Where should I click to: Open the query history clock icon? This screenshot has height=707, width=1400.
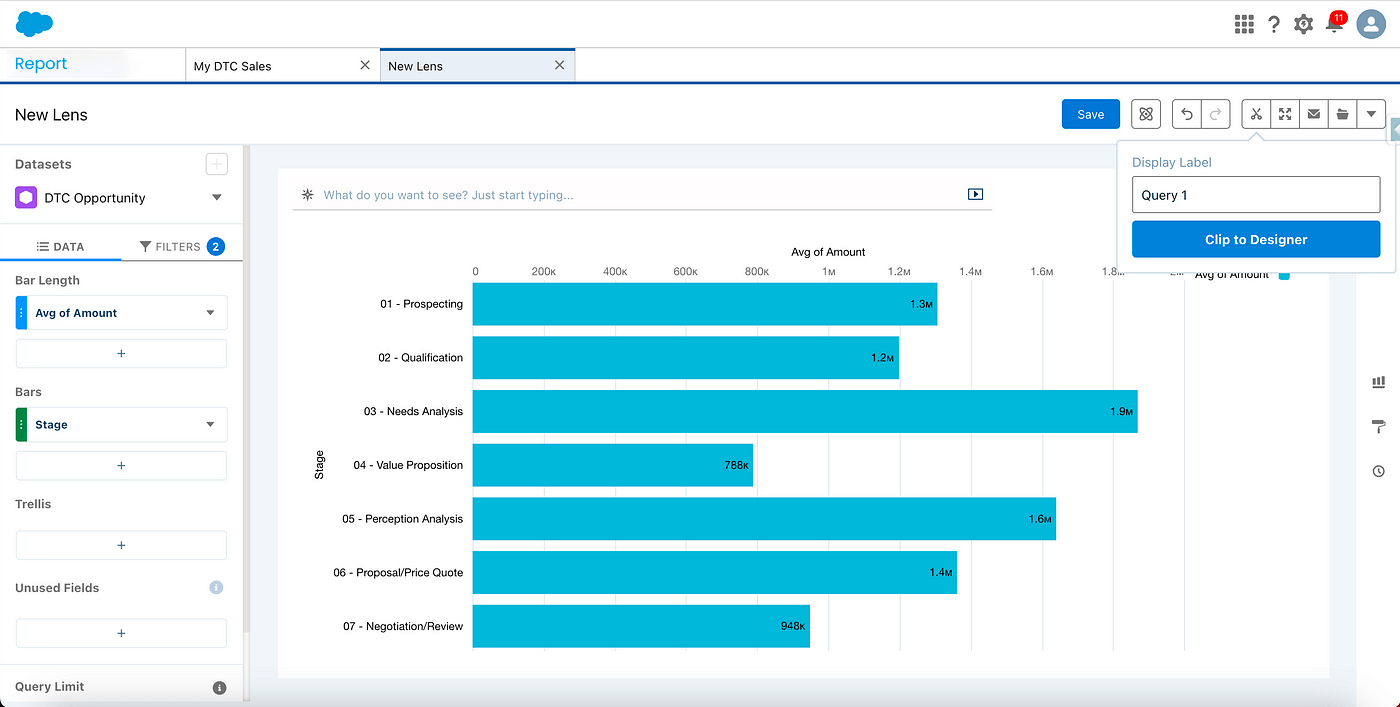[x=1379, y=471]
